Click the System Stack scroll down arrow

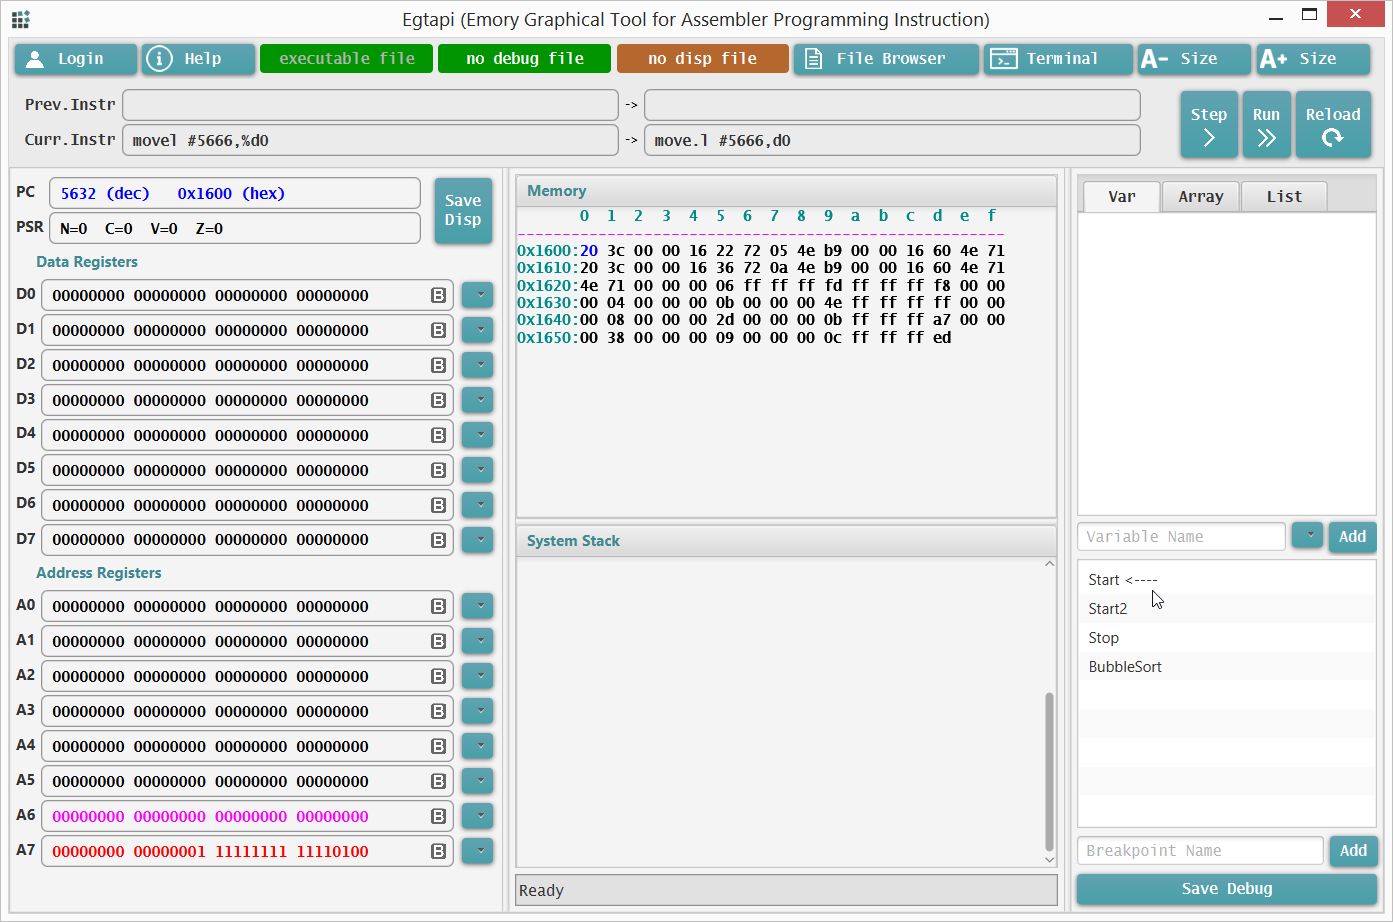coord(1049,860)
